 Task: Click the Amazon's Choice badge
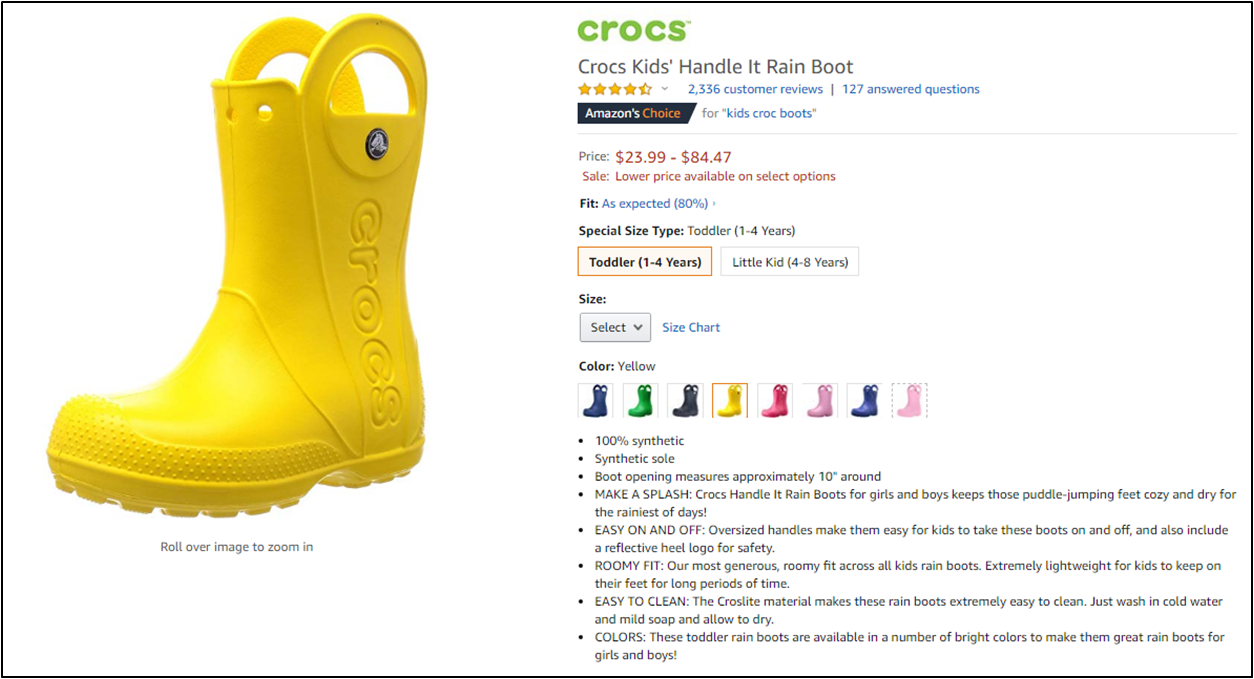tap(635, 113)
